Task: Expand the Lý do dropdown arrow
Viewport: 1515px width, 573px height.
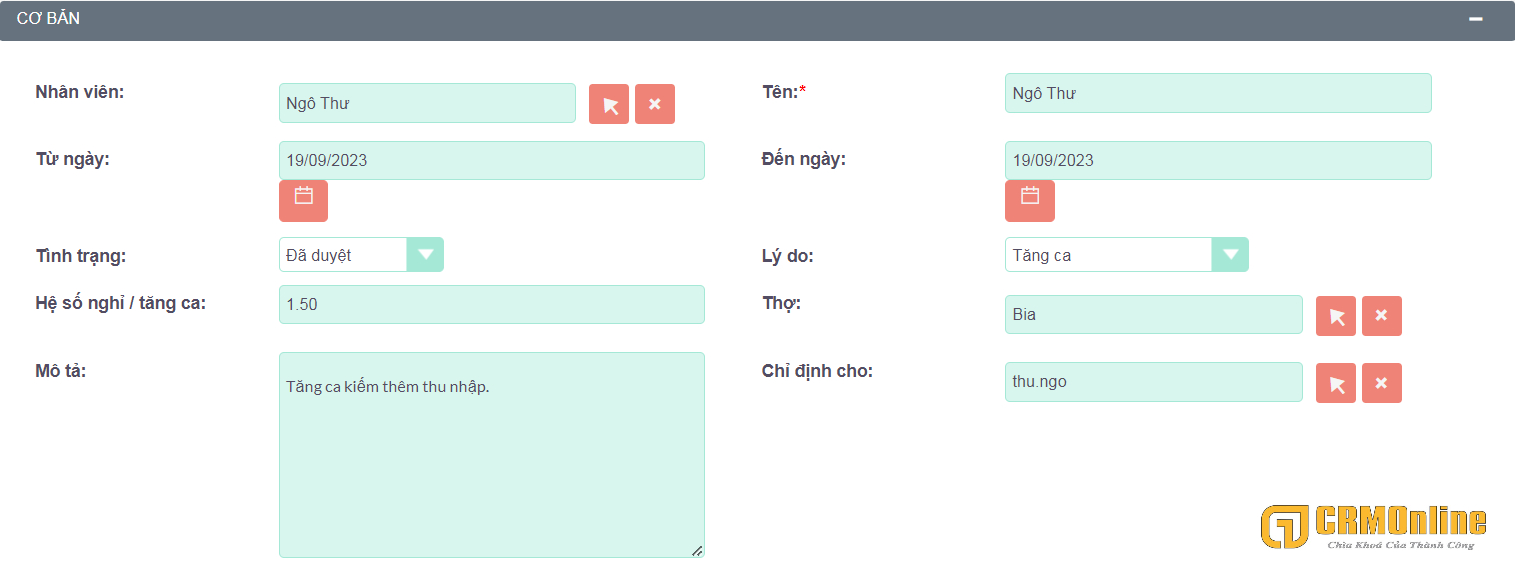Action: [1231, 255]
